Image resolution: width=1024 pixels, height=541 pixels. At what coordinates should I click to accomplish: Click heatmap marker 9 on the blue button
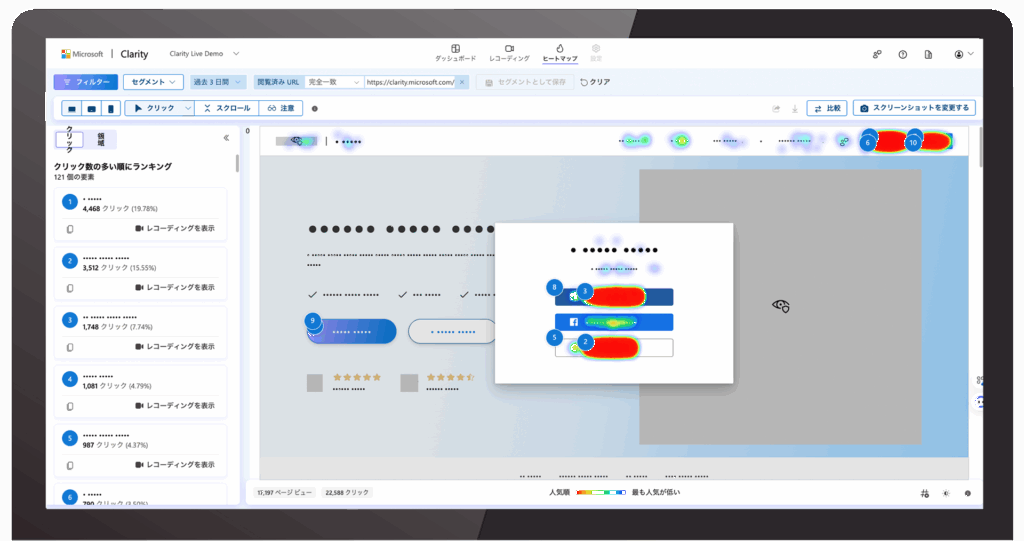pos(313,321)
